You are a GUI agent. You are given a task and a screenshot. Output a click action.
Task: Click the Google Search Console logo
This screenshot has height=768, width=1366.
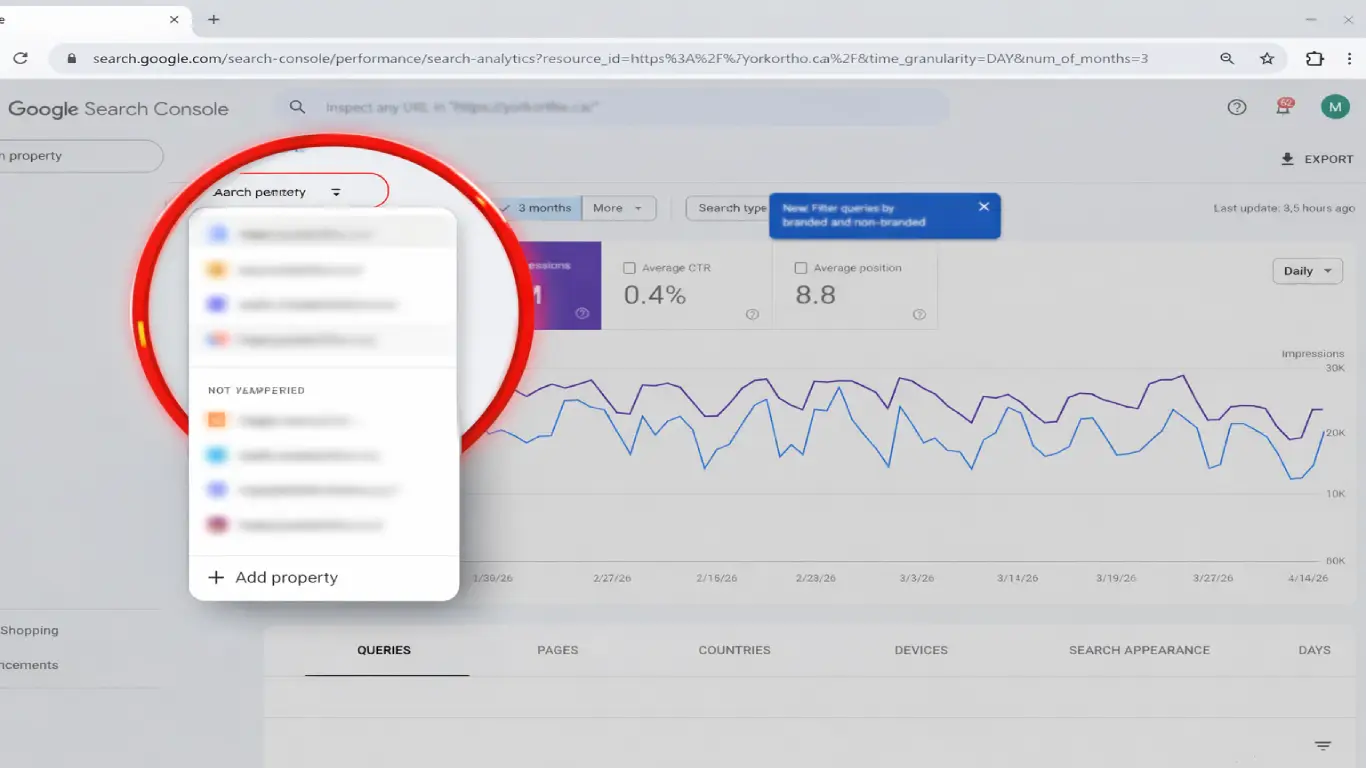pos(118,109)
